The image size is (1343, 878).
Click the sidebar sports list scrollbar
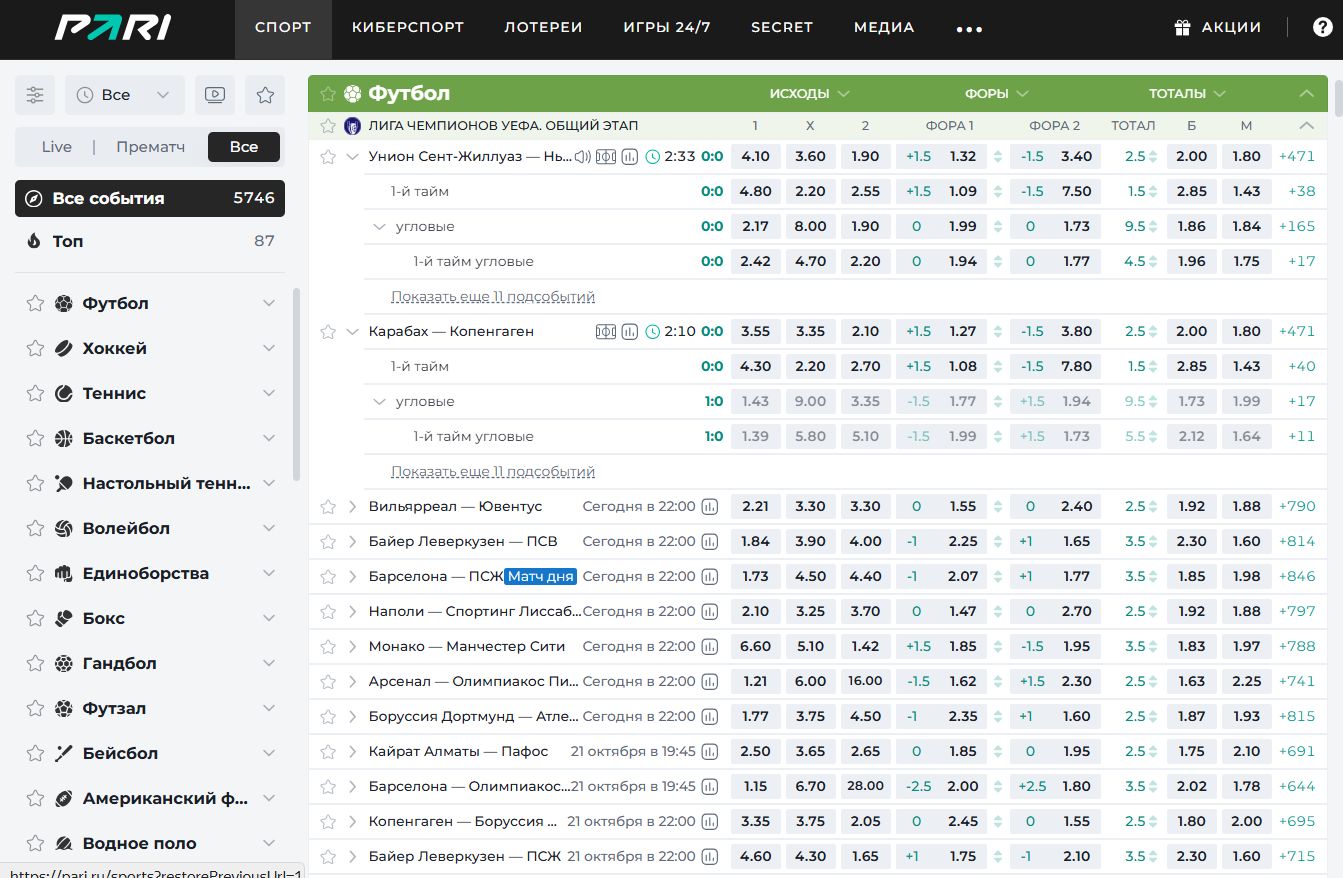point(296,385)
